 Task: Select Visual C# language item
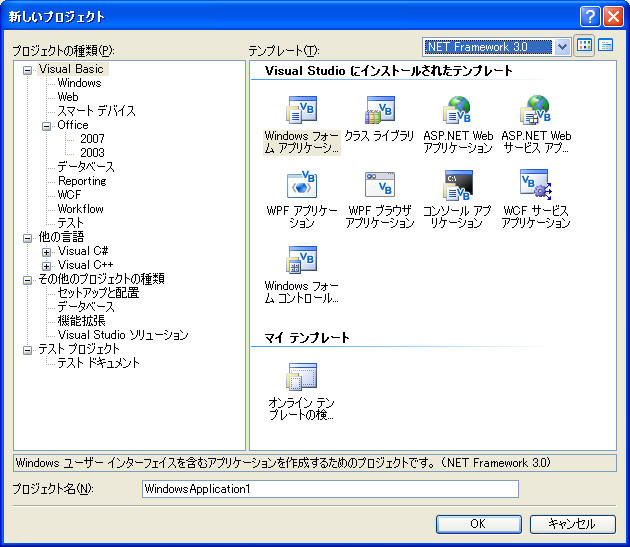click(83, 251)
